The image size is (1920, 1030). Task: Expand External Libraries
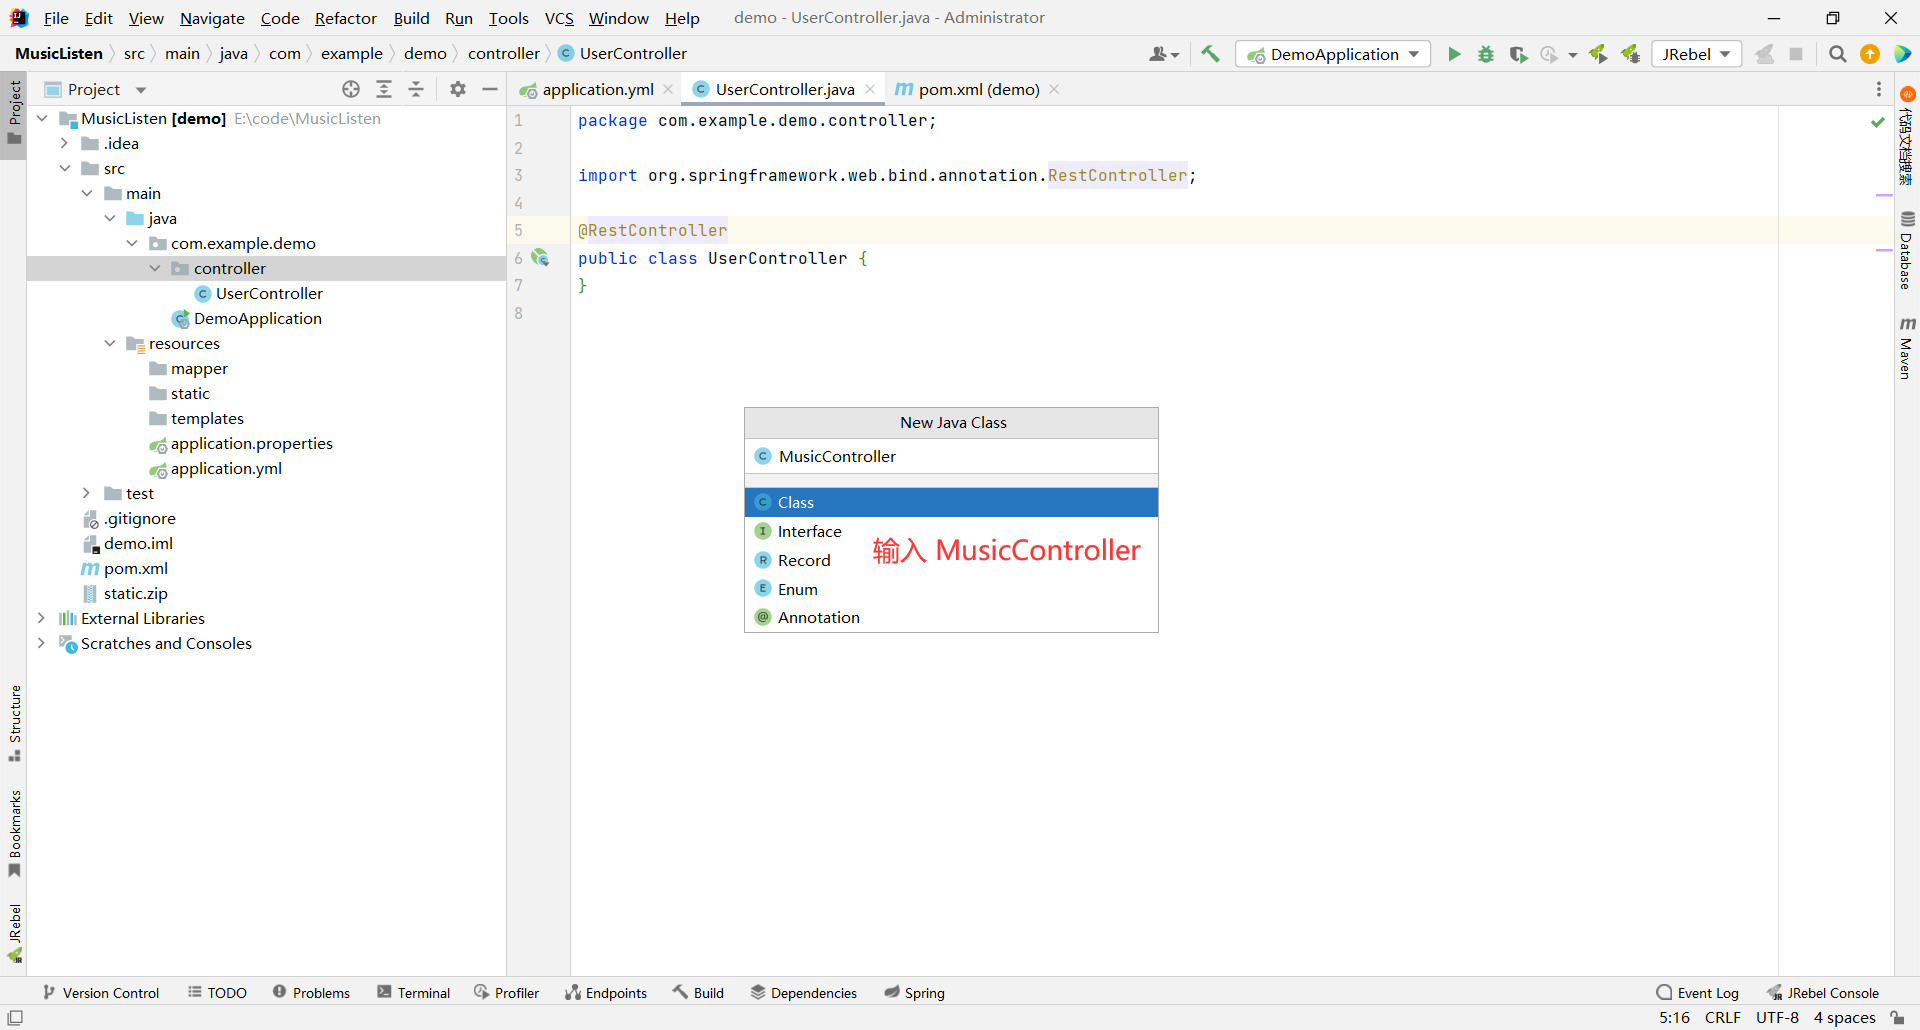coord(42,618)
